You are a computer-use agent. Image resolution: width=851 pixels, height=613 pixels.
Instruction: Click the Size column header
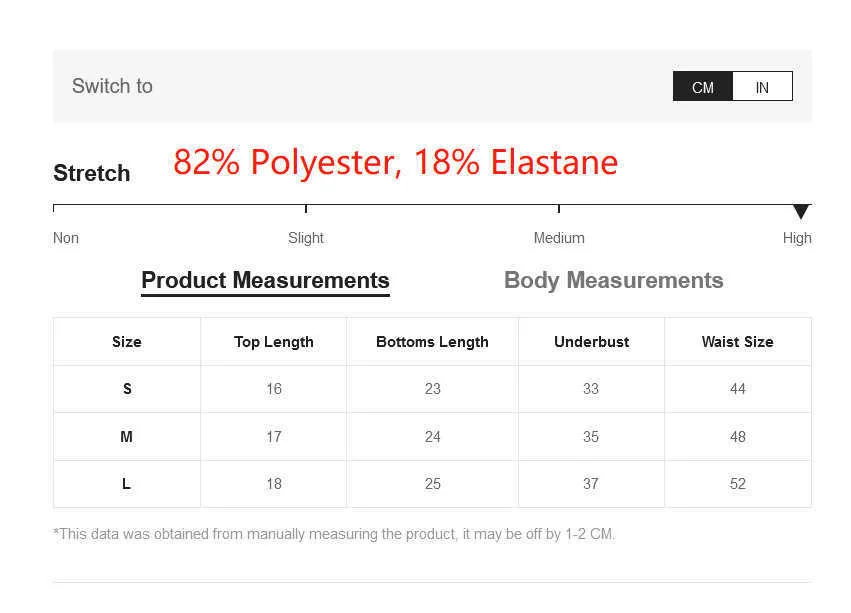pyautogui.click(x=127, y=342)
